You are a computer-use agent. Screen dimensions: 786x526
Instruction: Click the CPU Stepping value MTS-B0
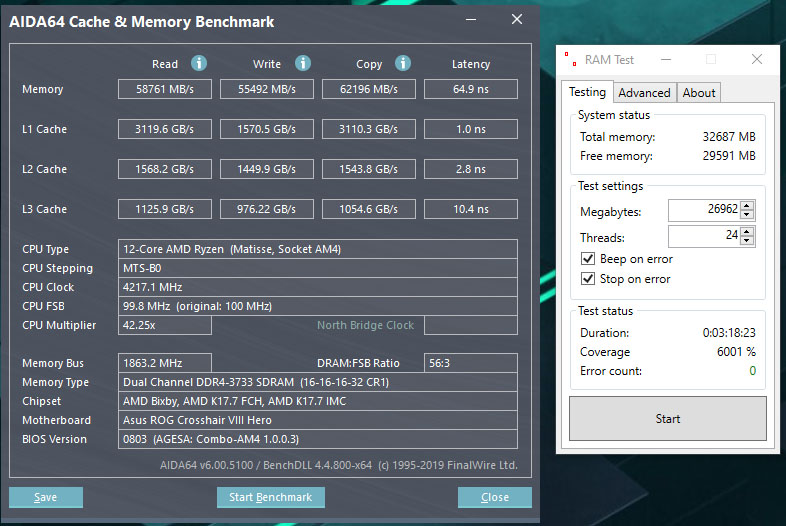[318, 268]
